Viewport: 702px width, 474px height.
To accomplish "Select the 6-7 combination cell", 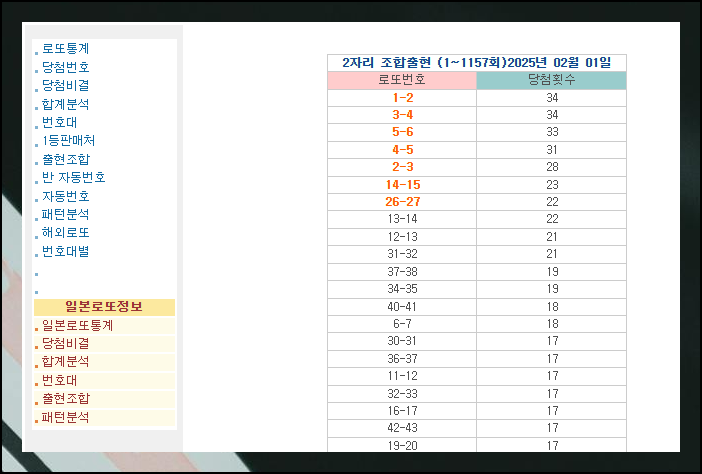I will [x=402, y=324].
